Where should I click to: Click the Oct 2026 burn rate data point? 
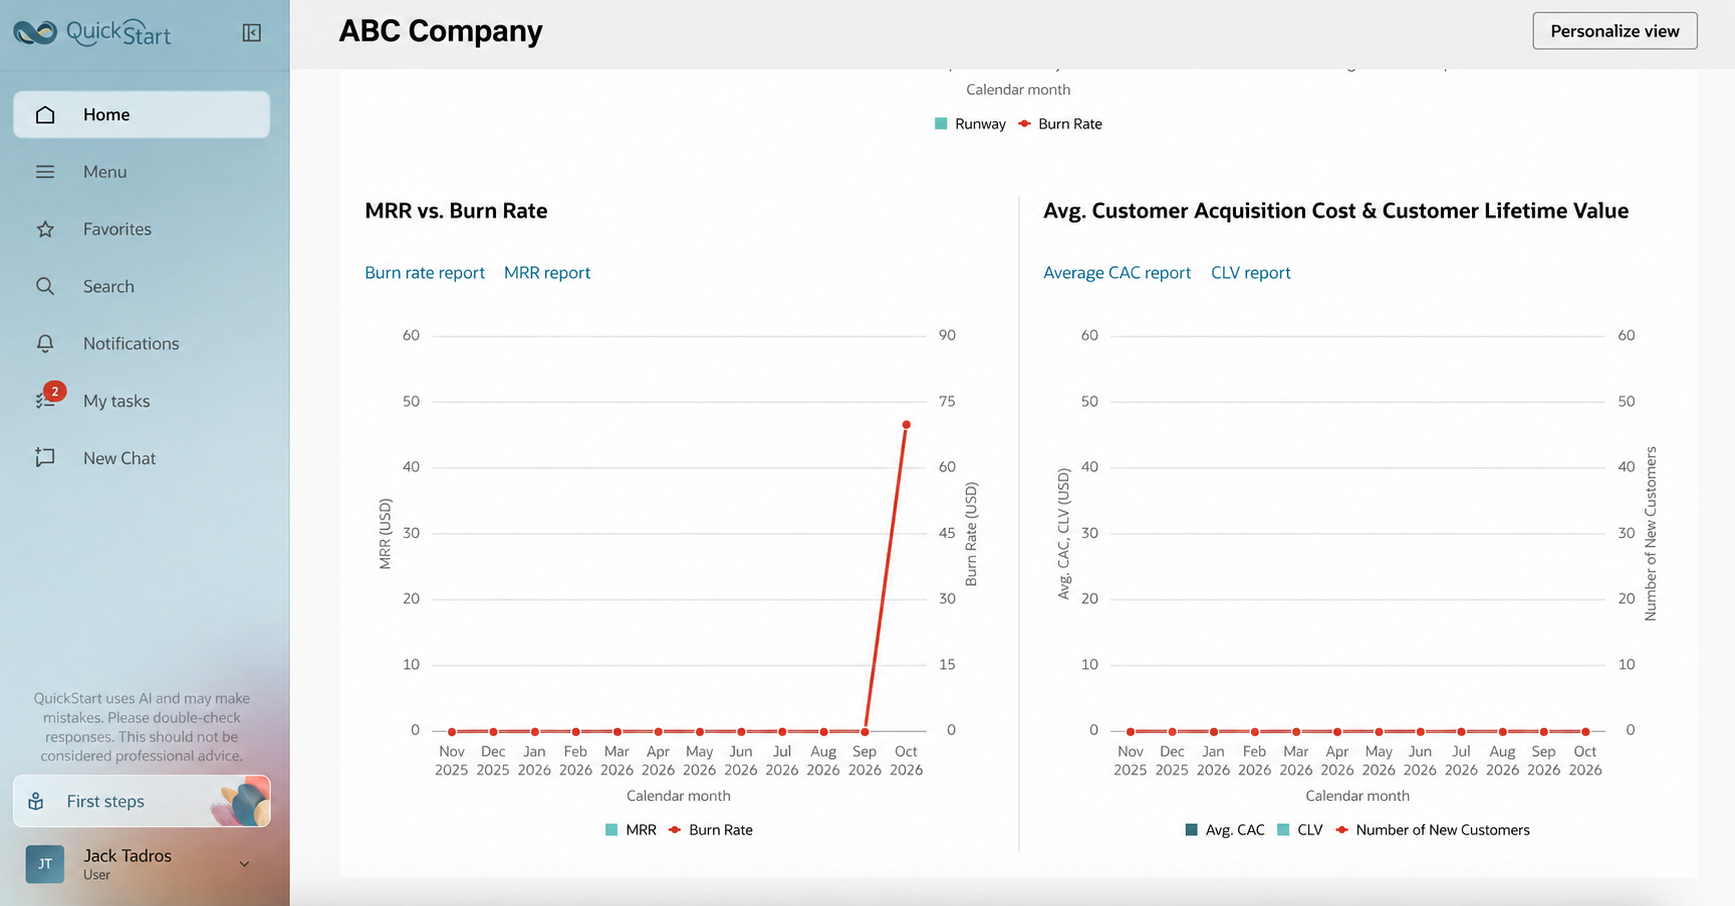click(x=906, y=425)
